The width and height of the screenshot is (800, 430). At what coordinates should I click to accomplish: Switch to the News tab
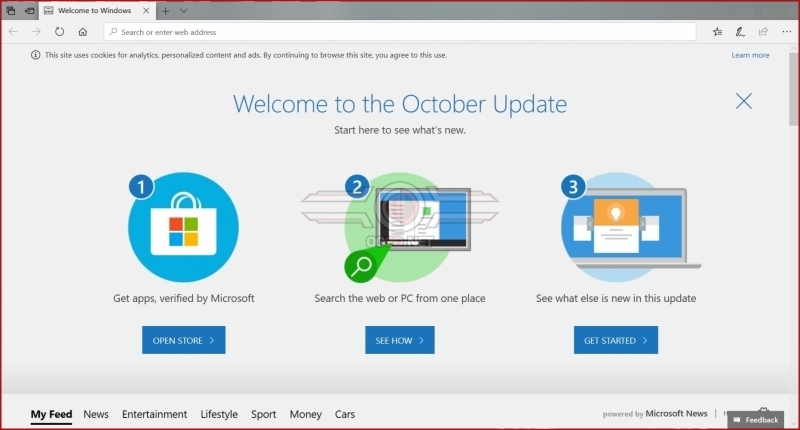pos(96,414)
